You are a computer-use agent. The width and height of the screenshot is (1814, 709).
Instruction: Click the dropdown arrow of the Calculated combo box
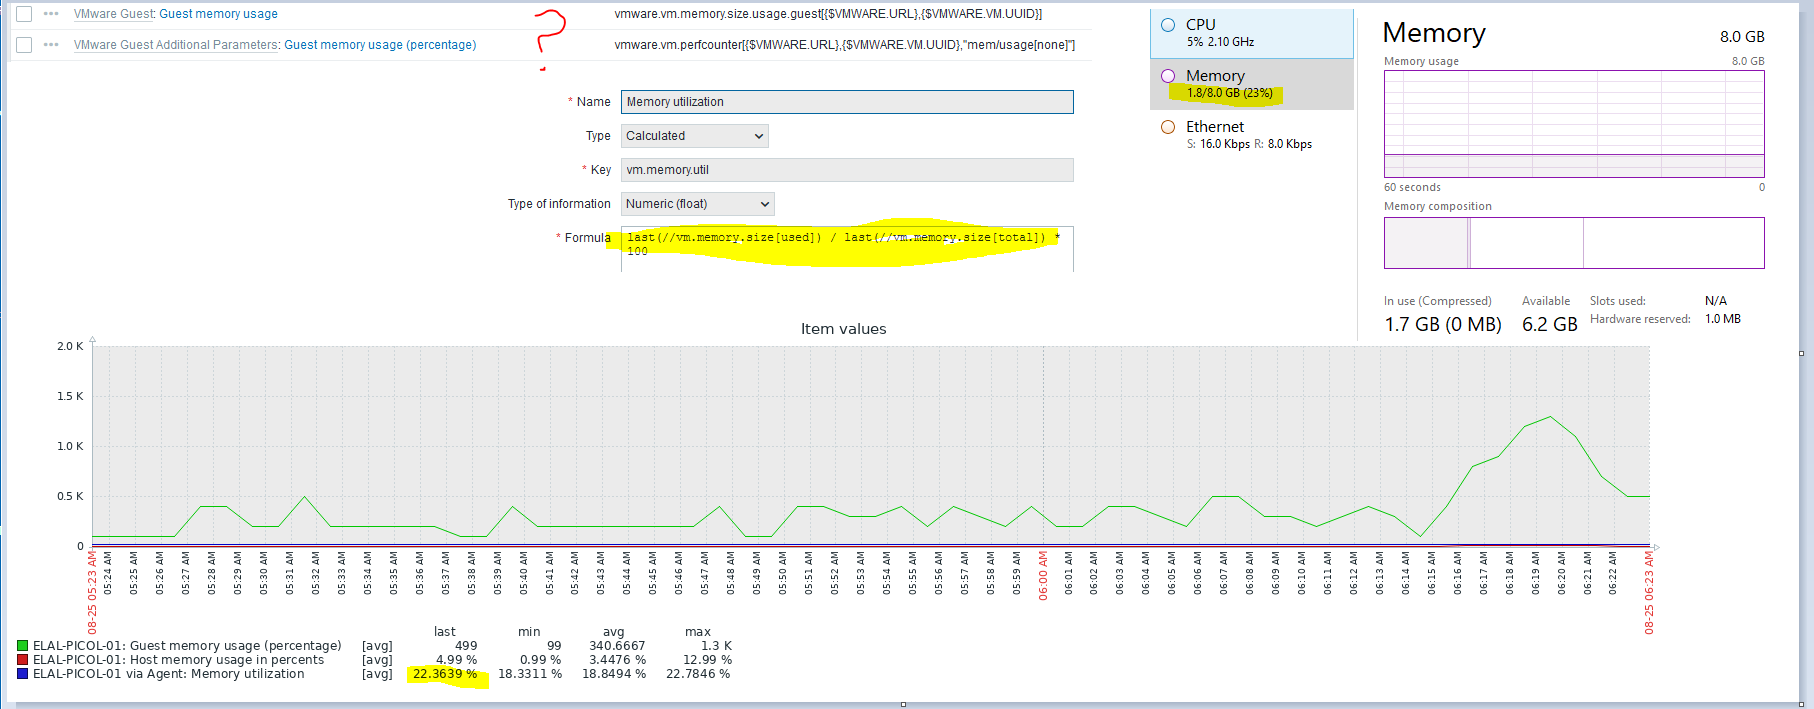coord(759,136)
